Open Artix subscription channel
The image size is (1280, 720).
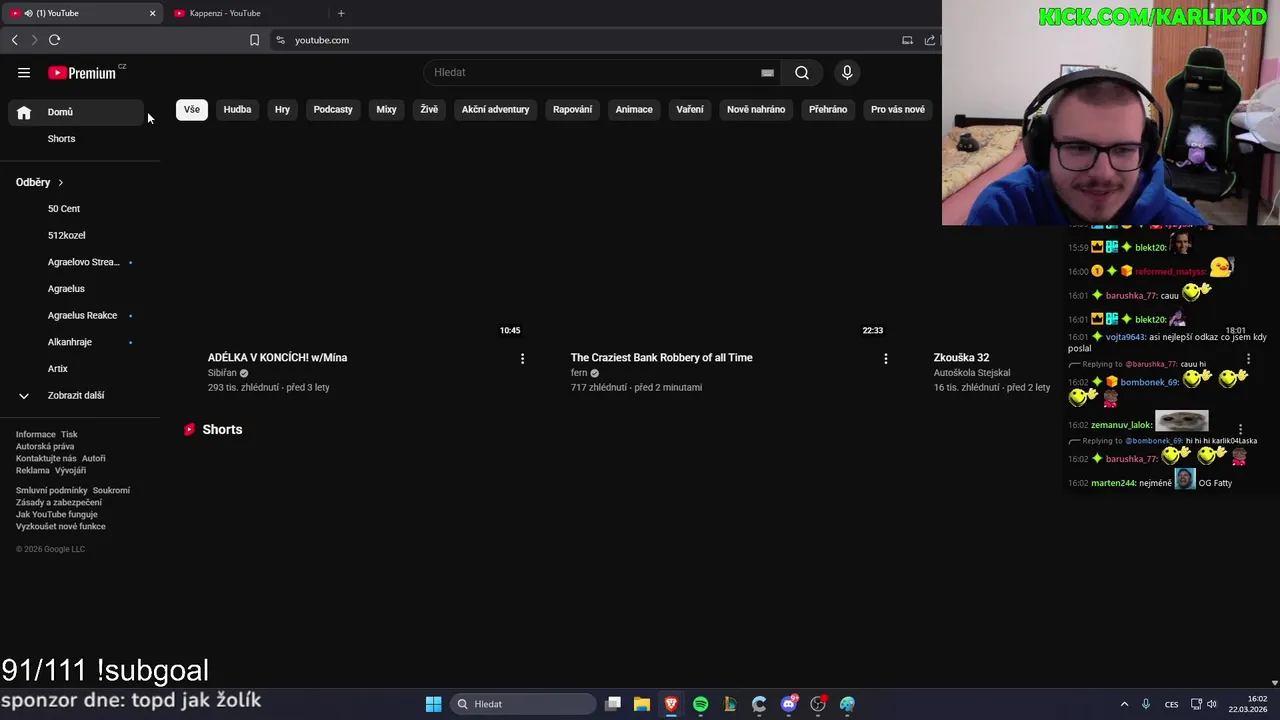pyautogui.click(x=58, y=369)
